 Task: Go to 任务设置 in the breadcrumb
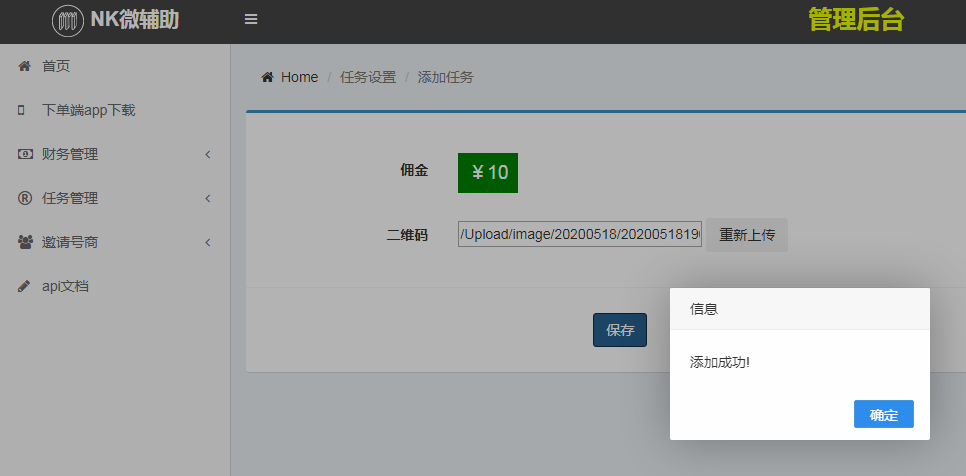coord(368,77)
